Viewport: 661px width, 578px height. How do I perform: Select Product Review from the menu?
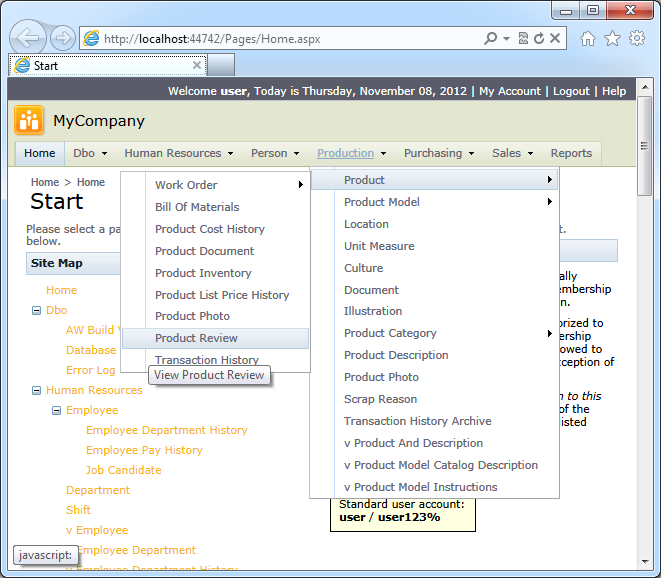(196, 338)
